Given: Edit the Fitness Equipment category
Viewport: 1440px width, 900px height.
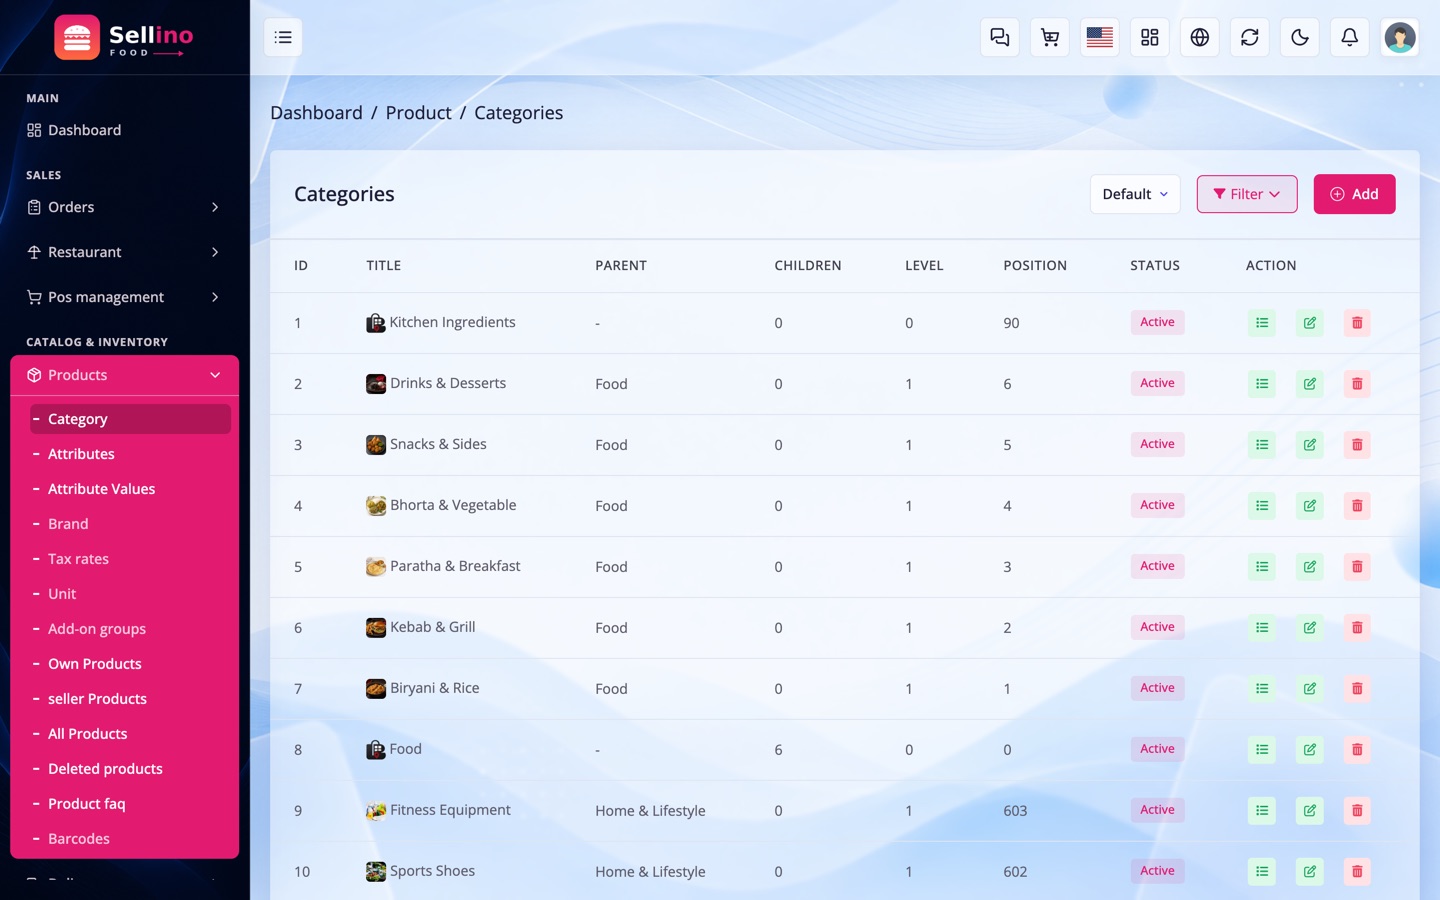Looking at the screenshot, I should click(1309, 811).
